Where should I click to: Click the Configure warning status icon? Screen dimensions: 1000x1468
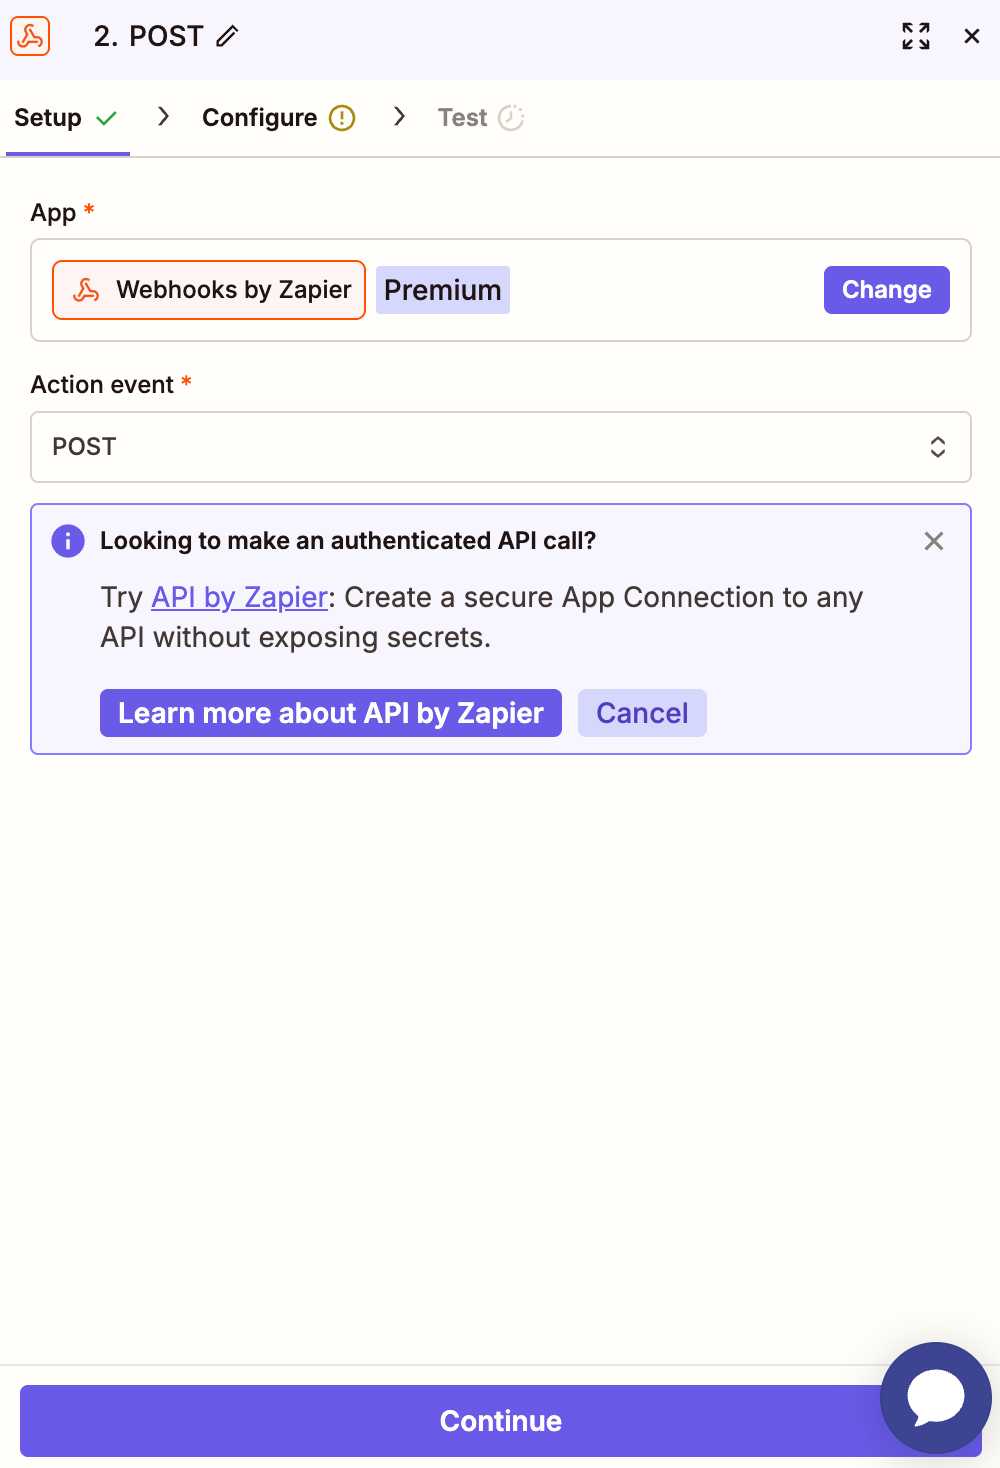[342, 118]
